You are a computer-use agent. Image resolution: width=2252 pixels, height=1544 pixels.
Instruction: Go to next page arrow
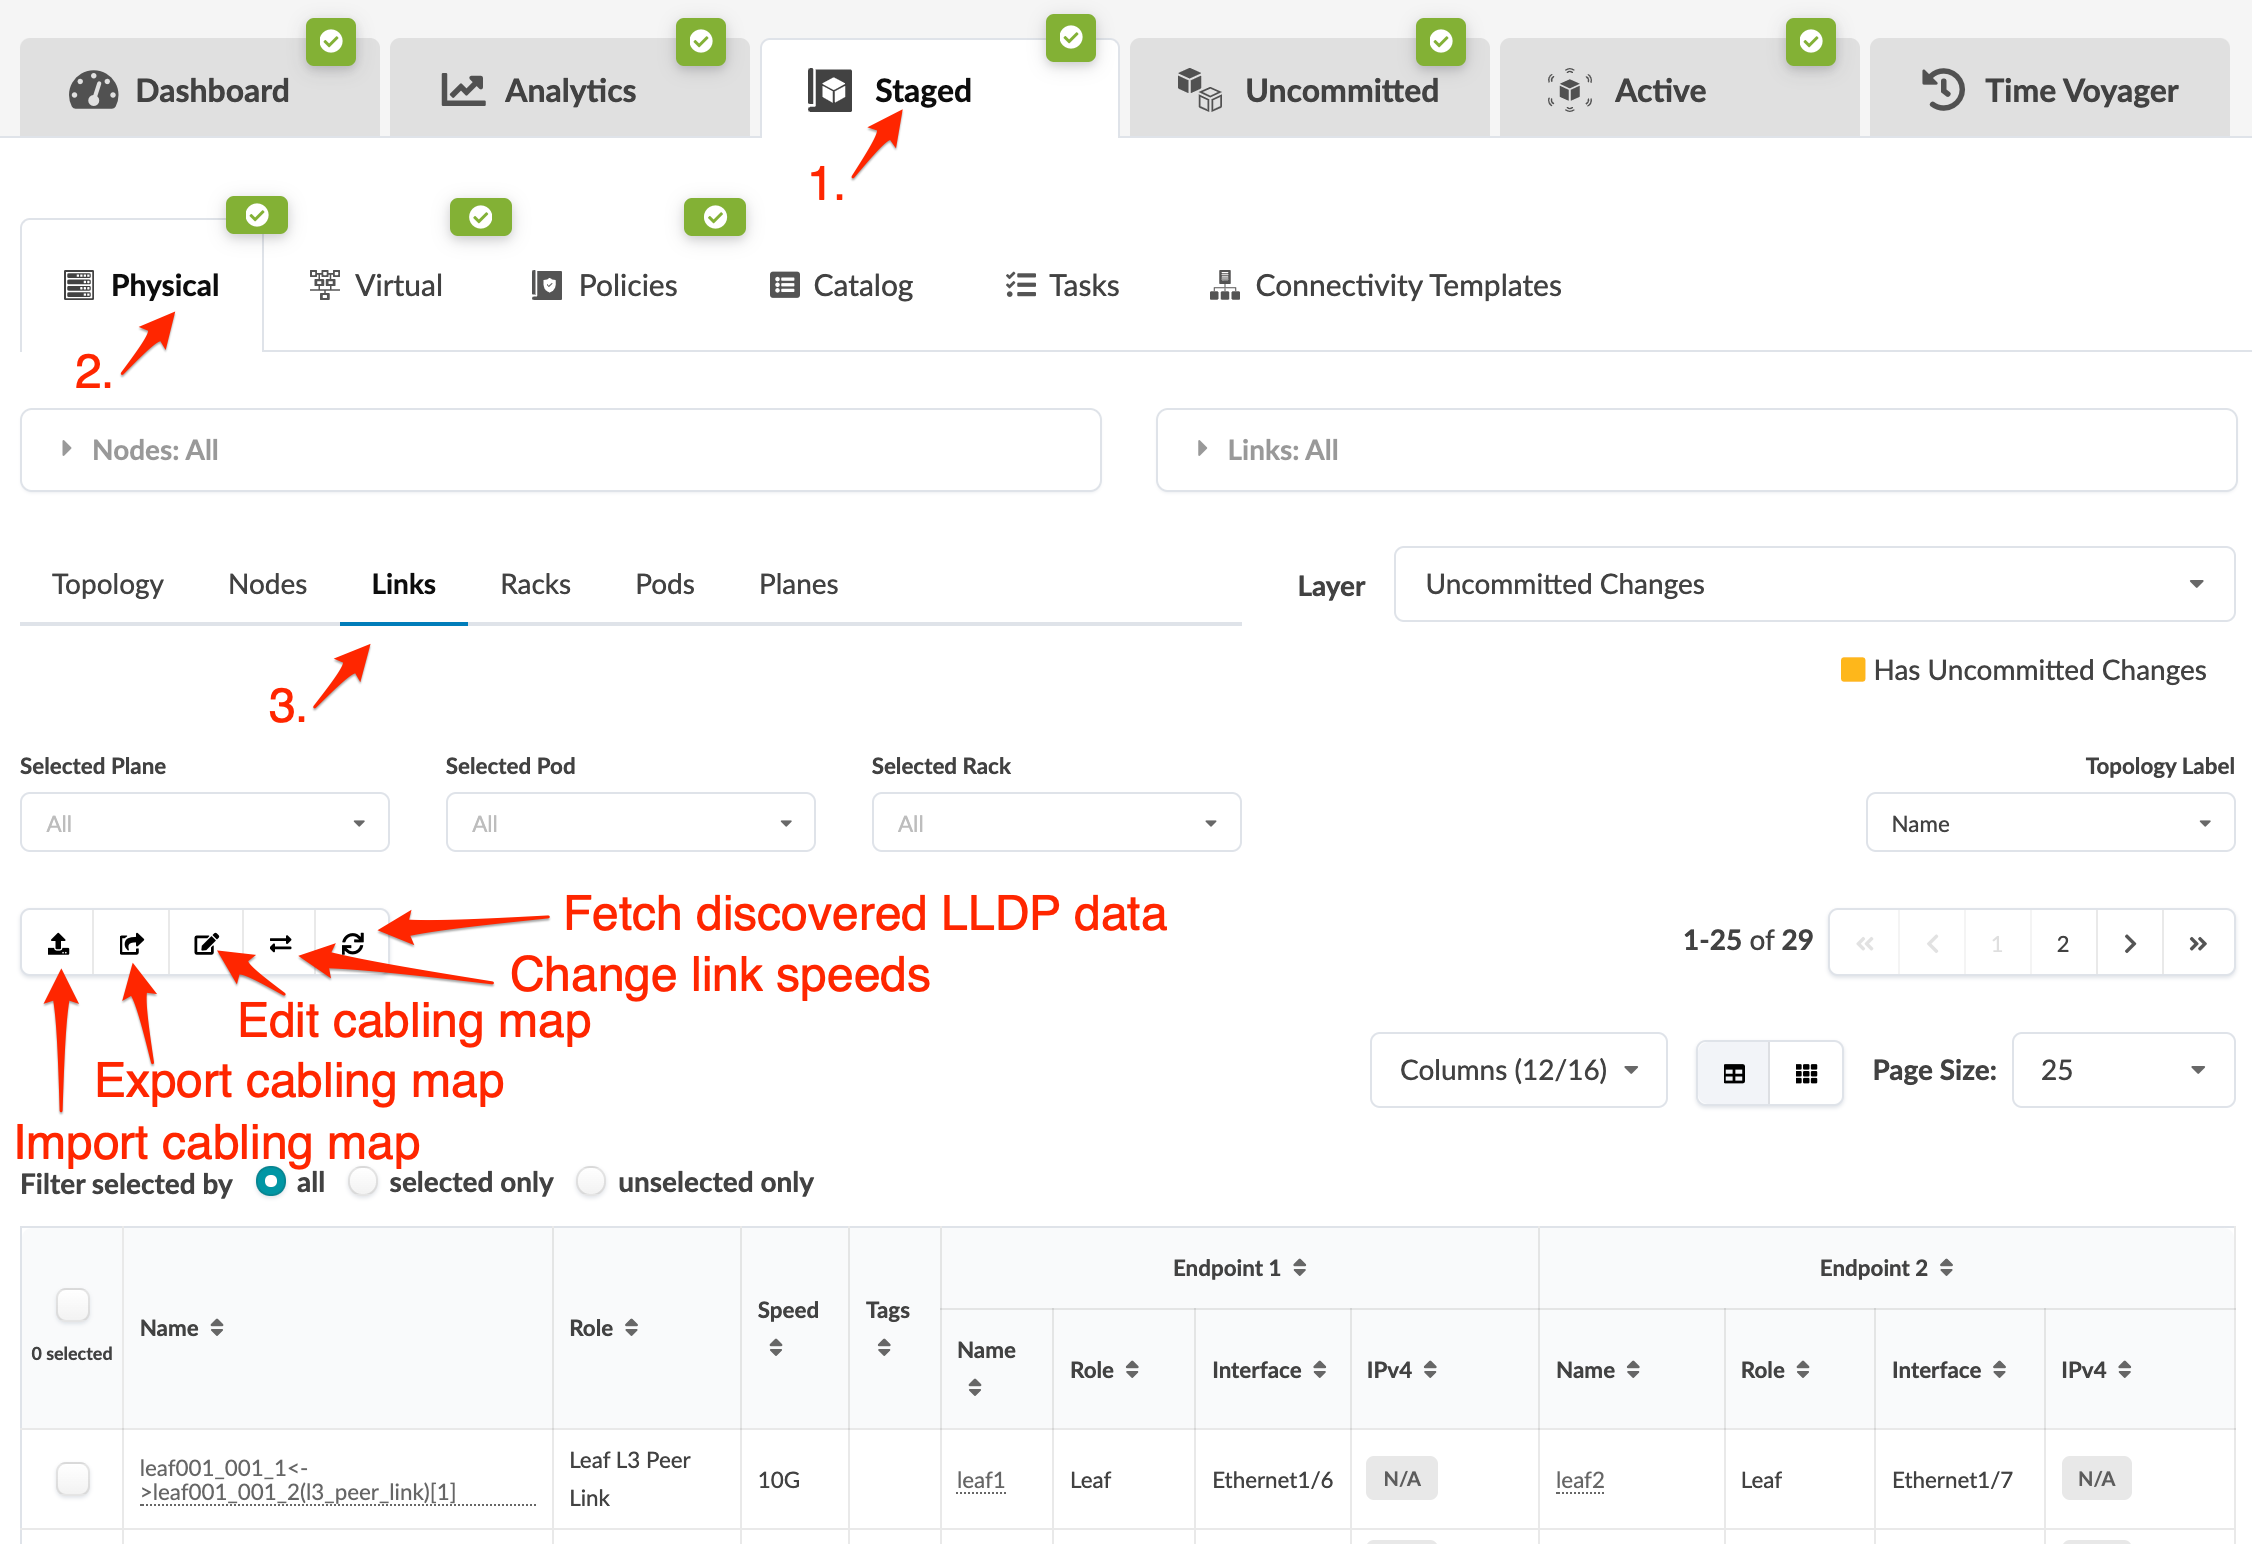[x=2129, y=943]
